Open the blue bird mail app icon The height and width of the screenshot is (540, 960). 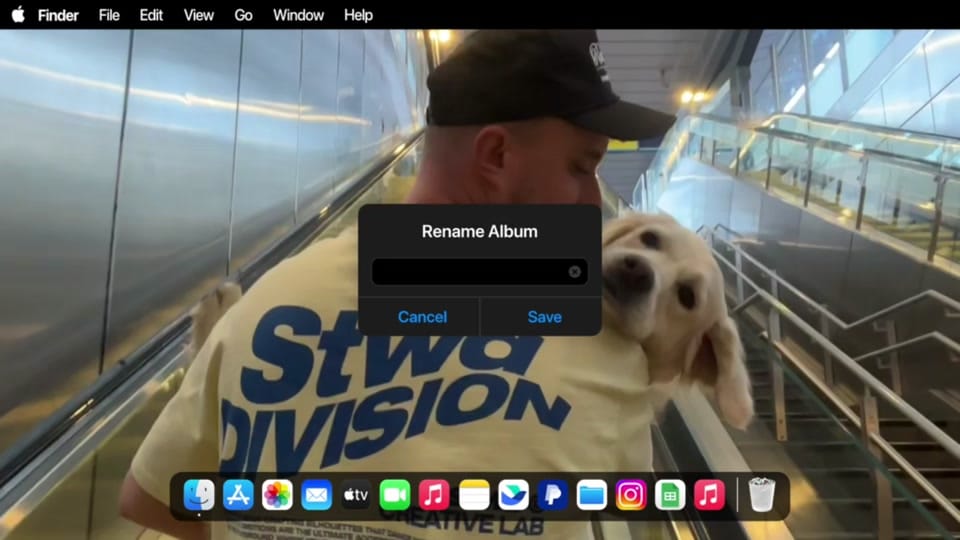coord(513,495)
